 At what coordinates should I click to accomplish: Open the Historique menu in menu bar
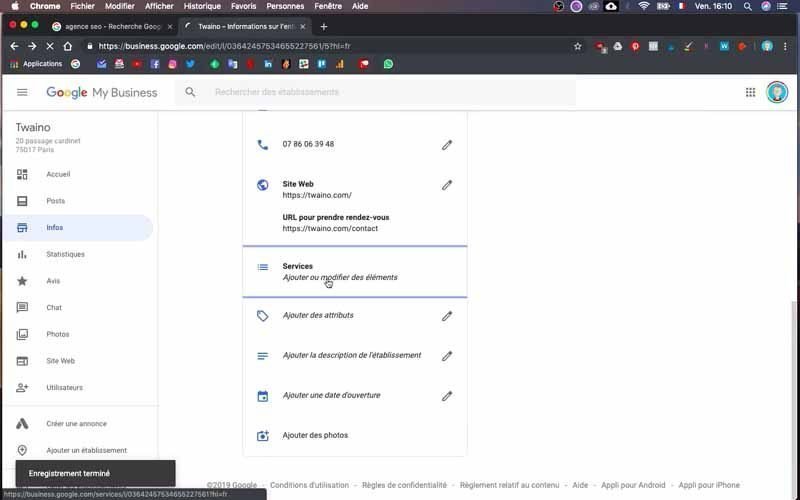coord(202,6)
